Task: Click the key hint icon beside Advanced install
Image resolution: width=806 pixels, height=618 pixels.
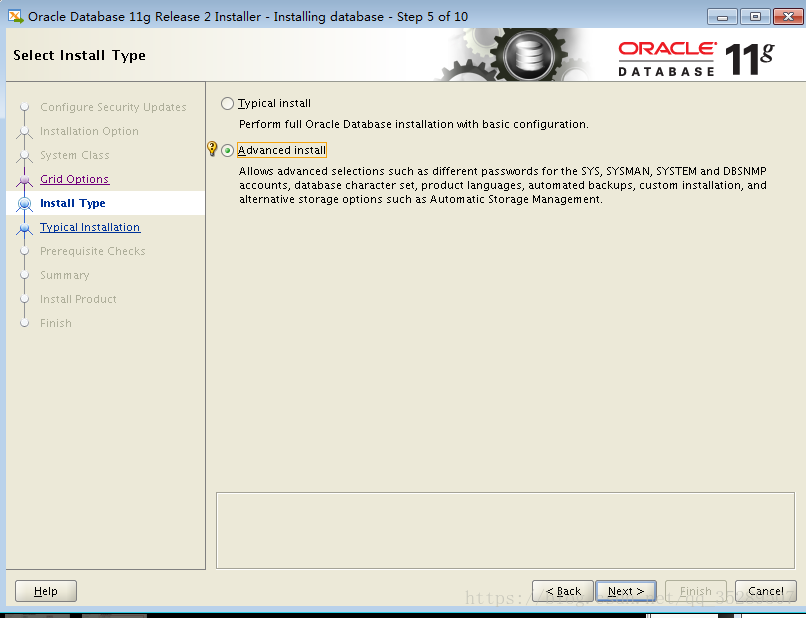Action: coord(212,149)
